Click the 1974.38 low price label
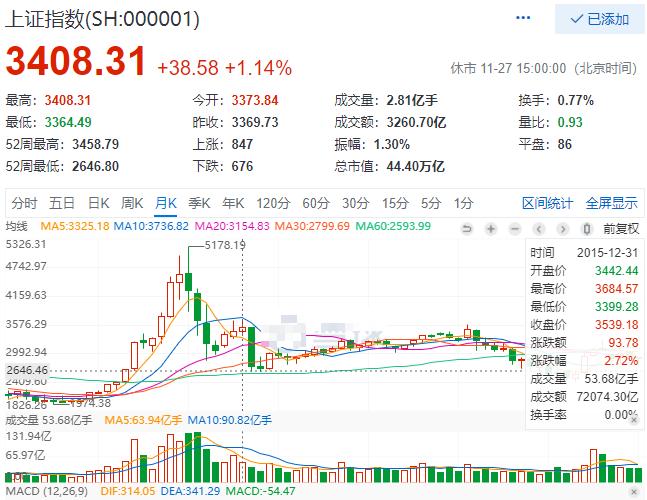This screenshot has width=647, height=500. [90, 403]
